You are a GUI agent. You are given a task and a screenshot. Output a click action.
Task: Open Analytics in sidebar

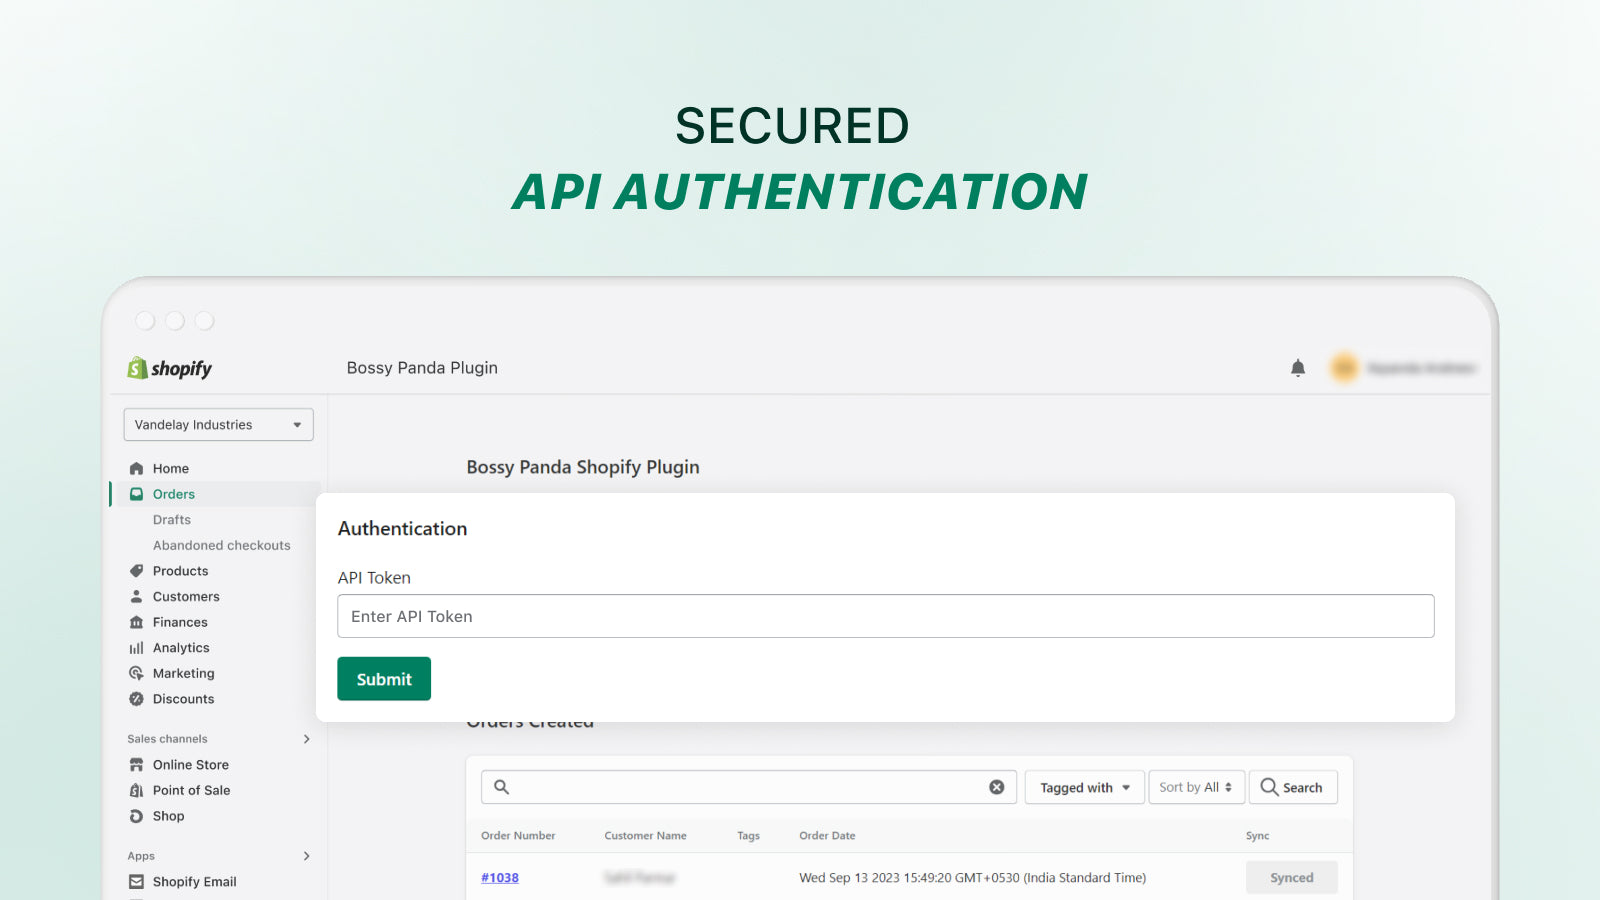[x=181, y=648]
